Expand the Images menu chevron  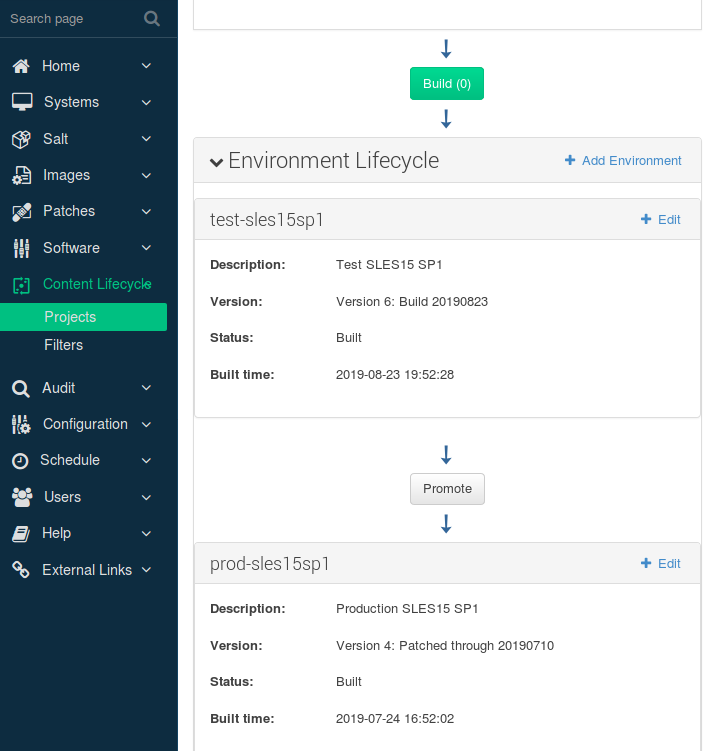point(147,176)
